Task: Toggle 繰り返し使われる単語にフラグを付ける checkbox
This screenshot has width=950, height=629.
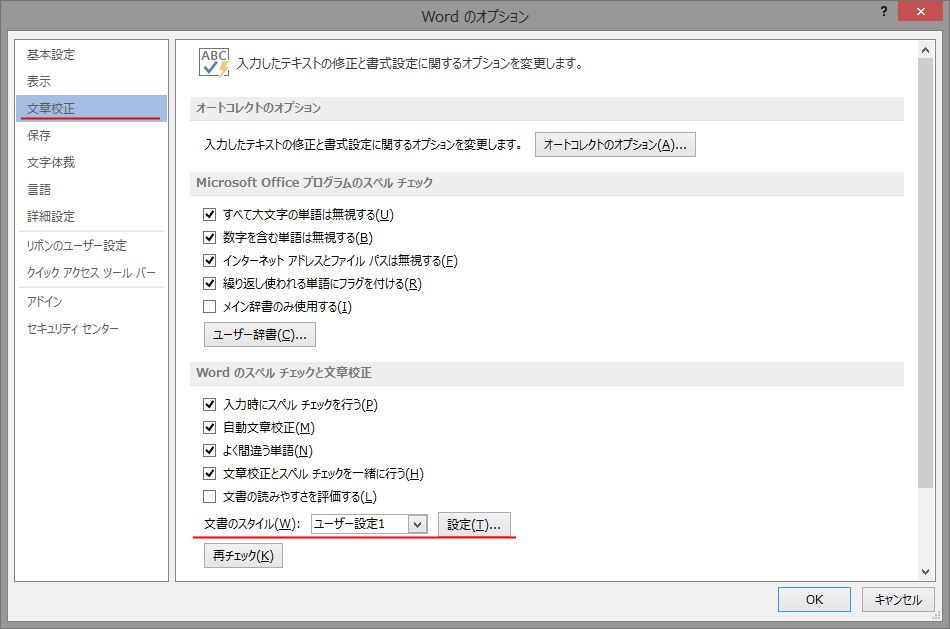Action: pos(210,284)
